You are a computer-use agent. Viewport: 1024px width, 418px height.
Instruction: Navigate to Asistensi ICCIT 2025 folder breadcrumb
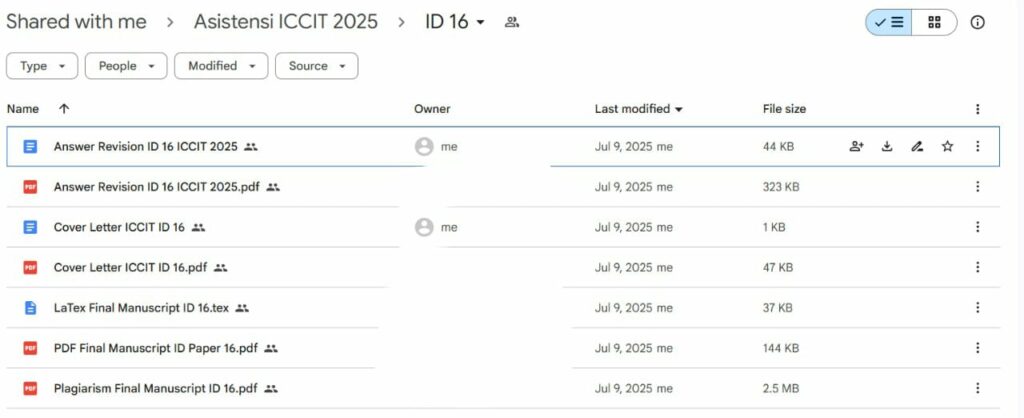coord(285,22)
